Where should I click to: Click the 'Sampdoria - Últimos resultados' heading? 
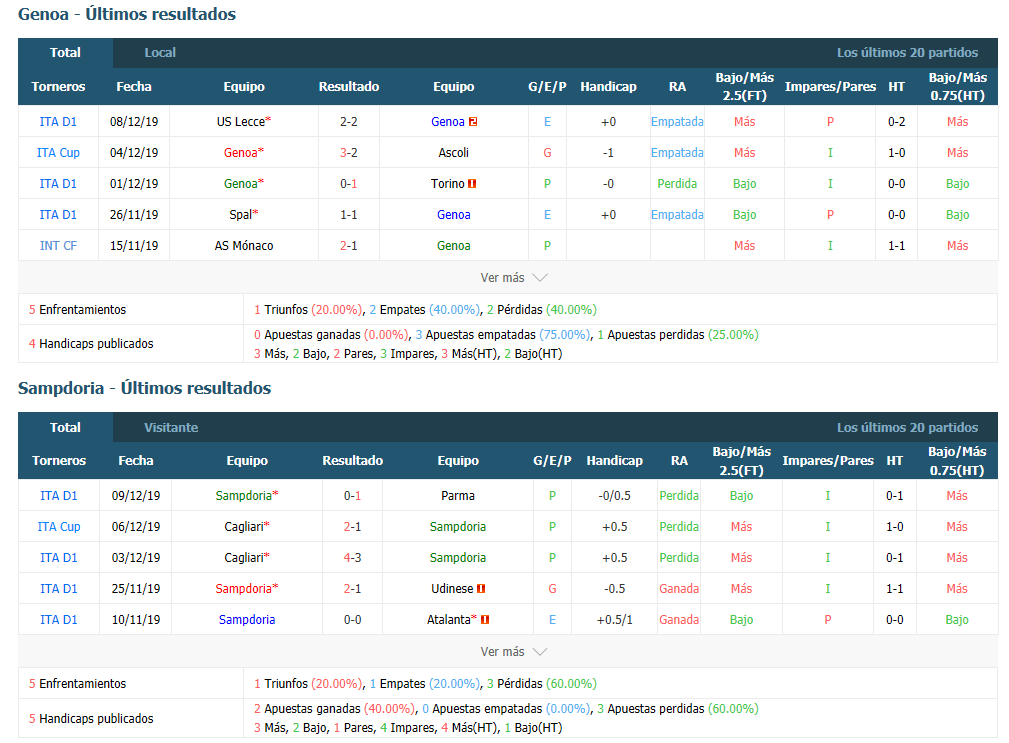pyautogui.click(x=145, y=388)
